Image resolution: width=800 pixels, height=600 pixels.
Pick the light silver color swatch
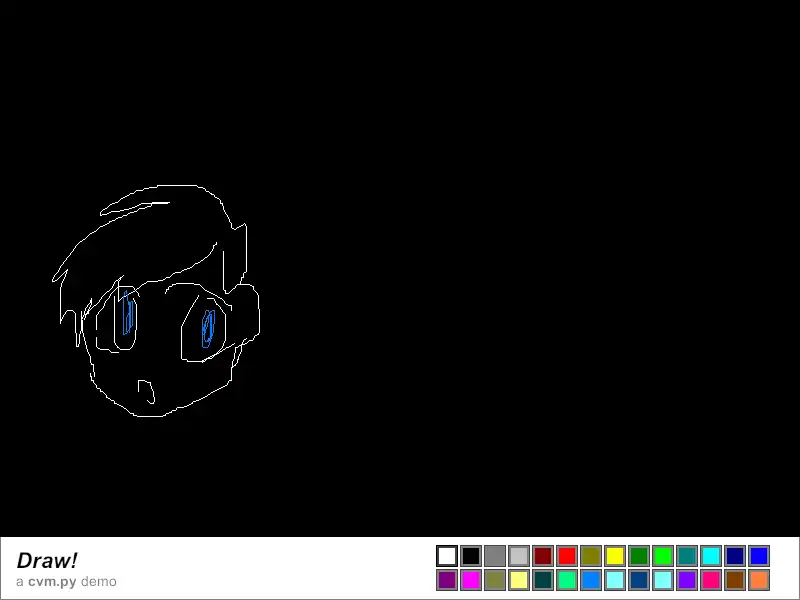pos(519,556)
